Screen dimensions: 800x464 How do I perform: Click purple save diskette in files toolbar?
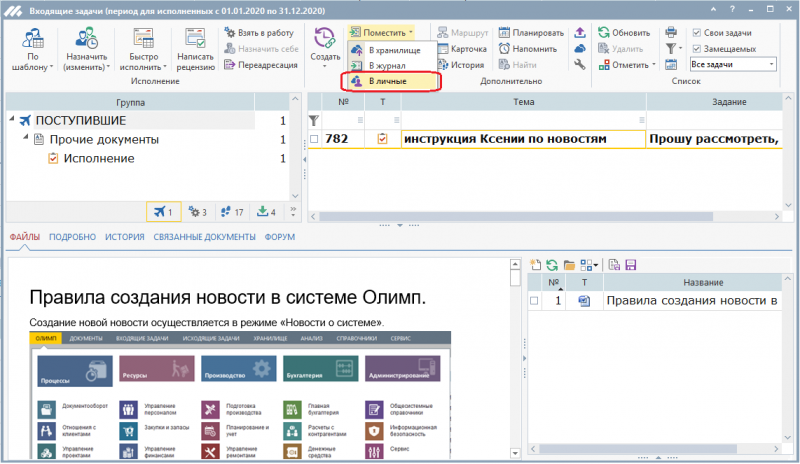(631, 264)
